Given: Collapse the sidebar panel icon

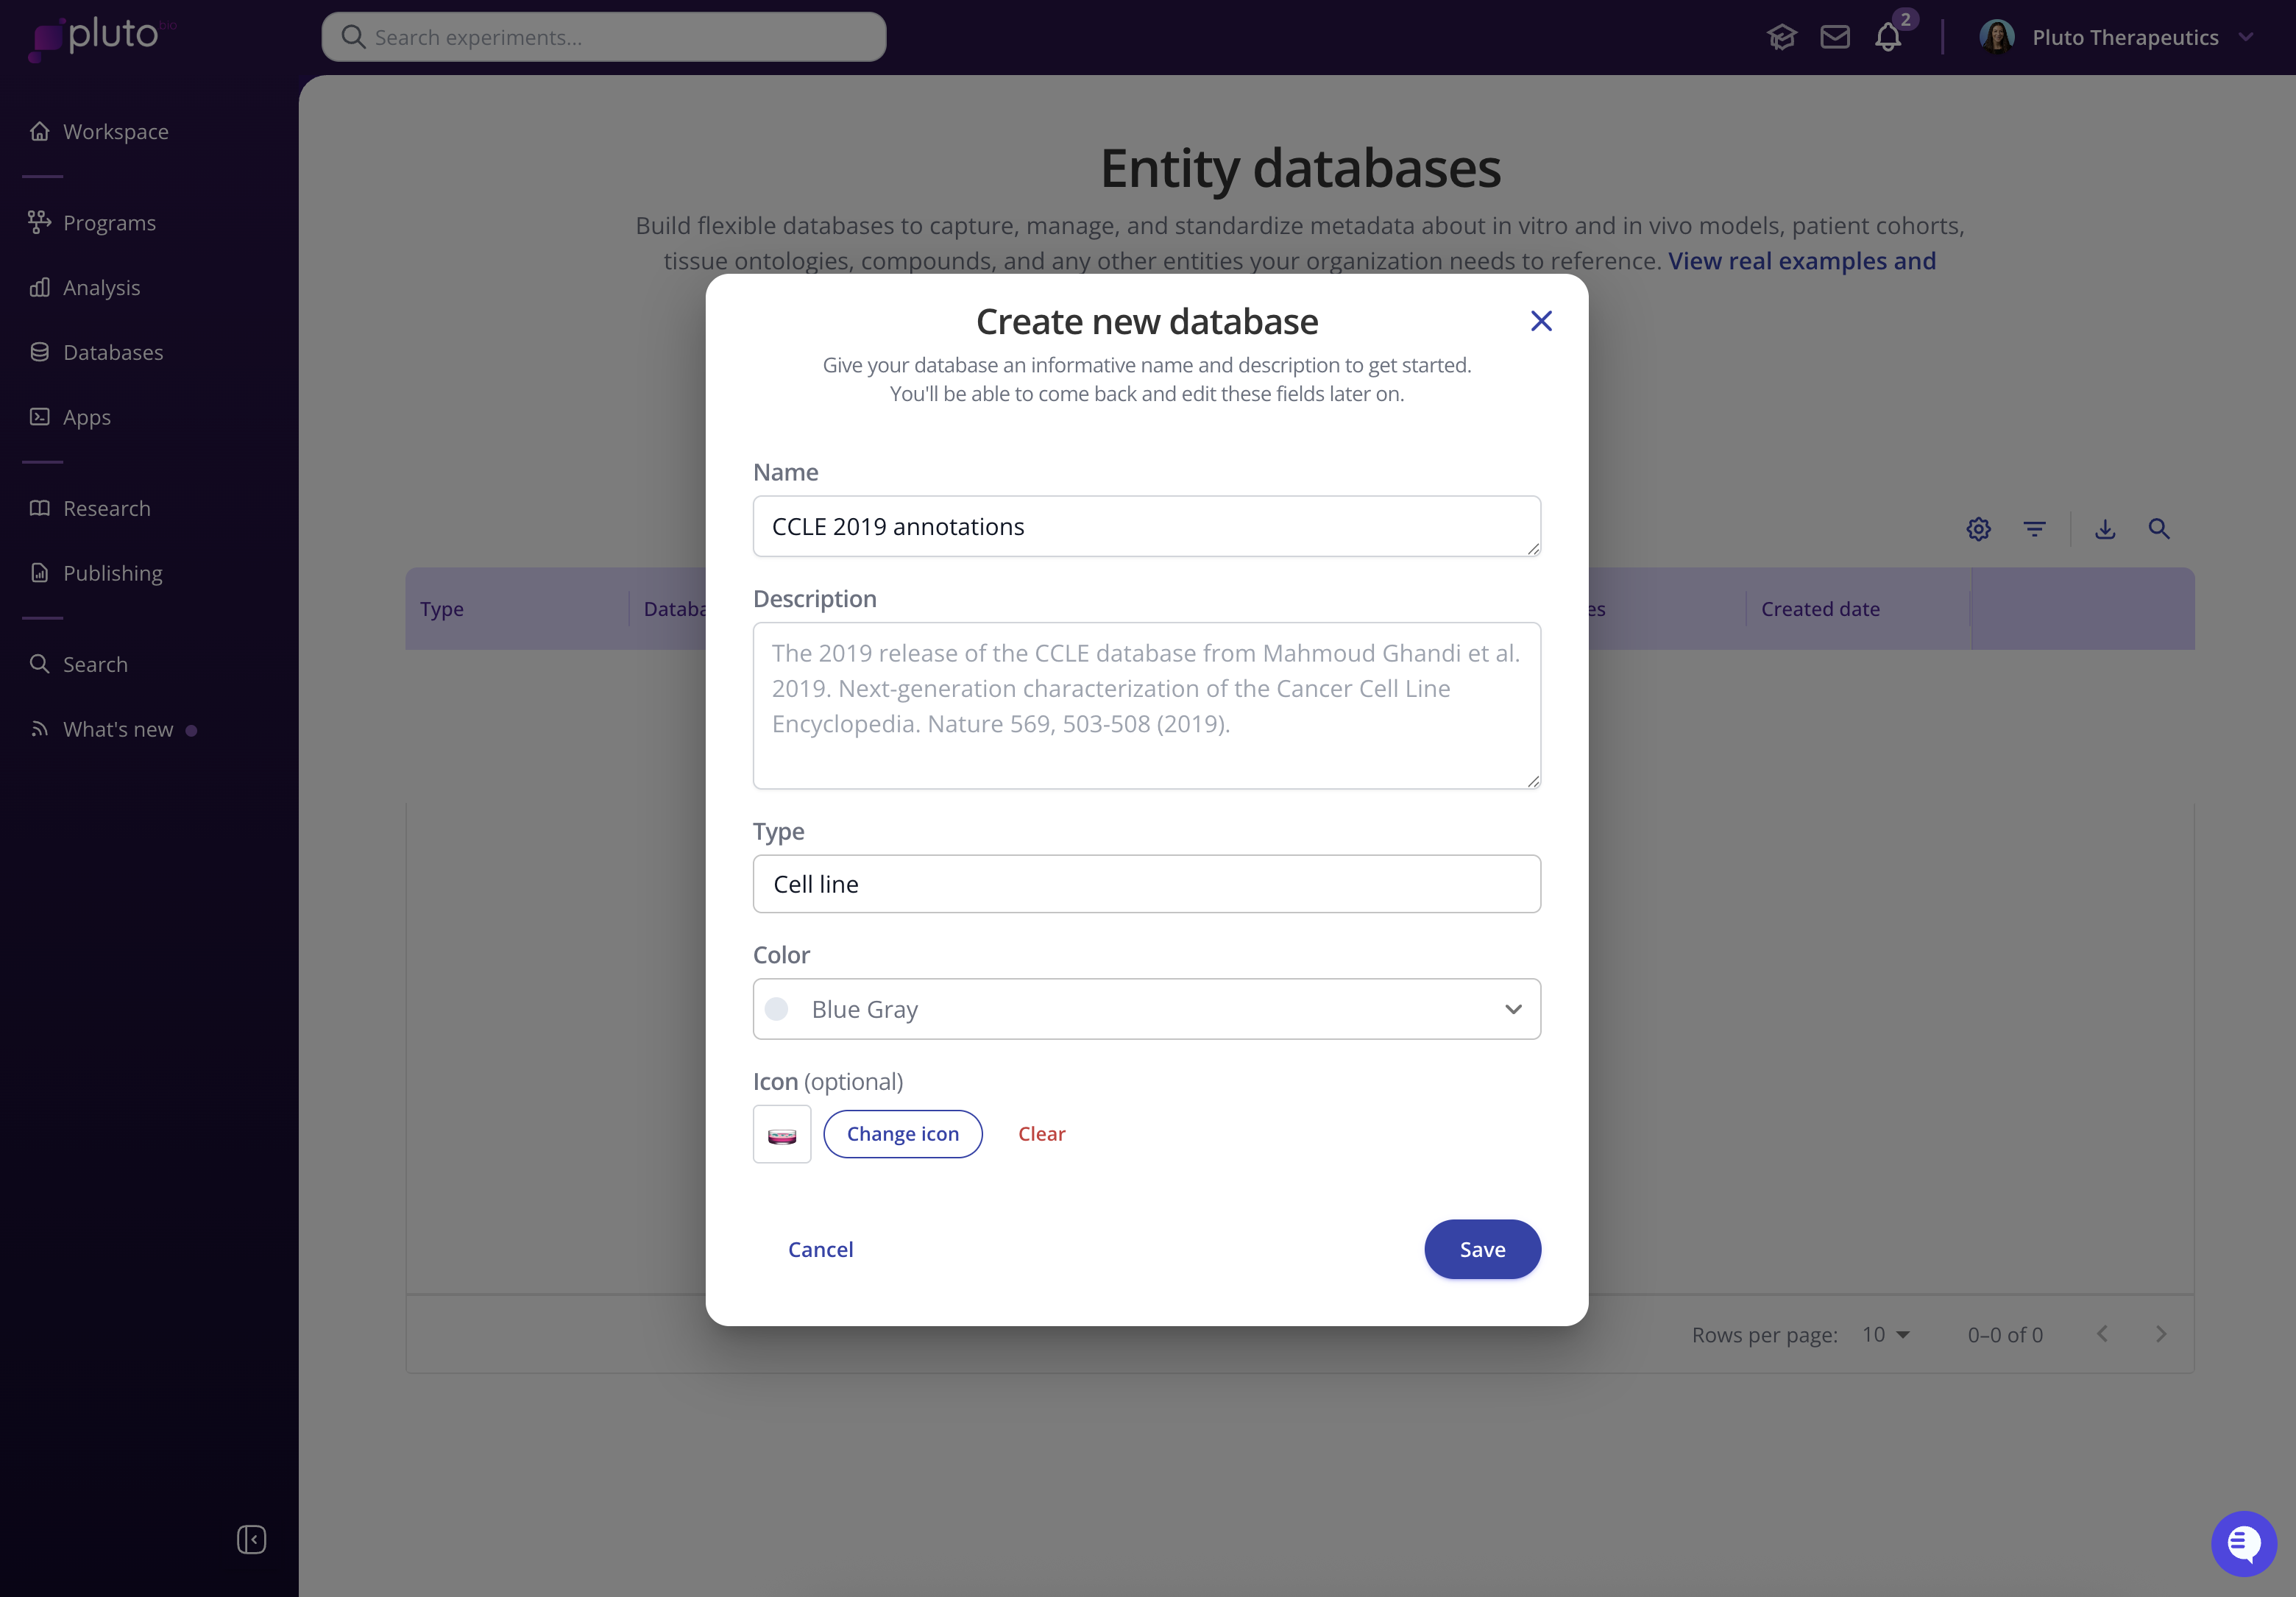Looking at the screenshot, I should coord(251,1539).
